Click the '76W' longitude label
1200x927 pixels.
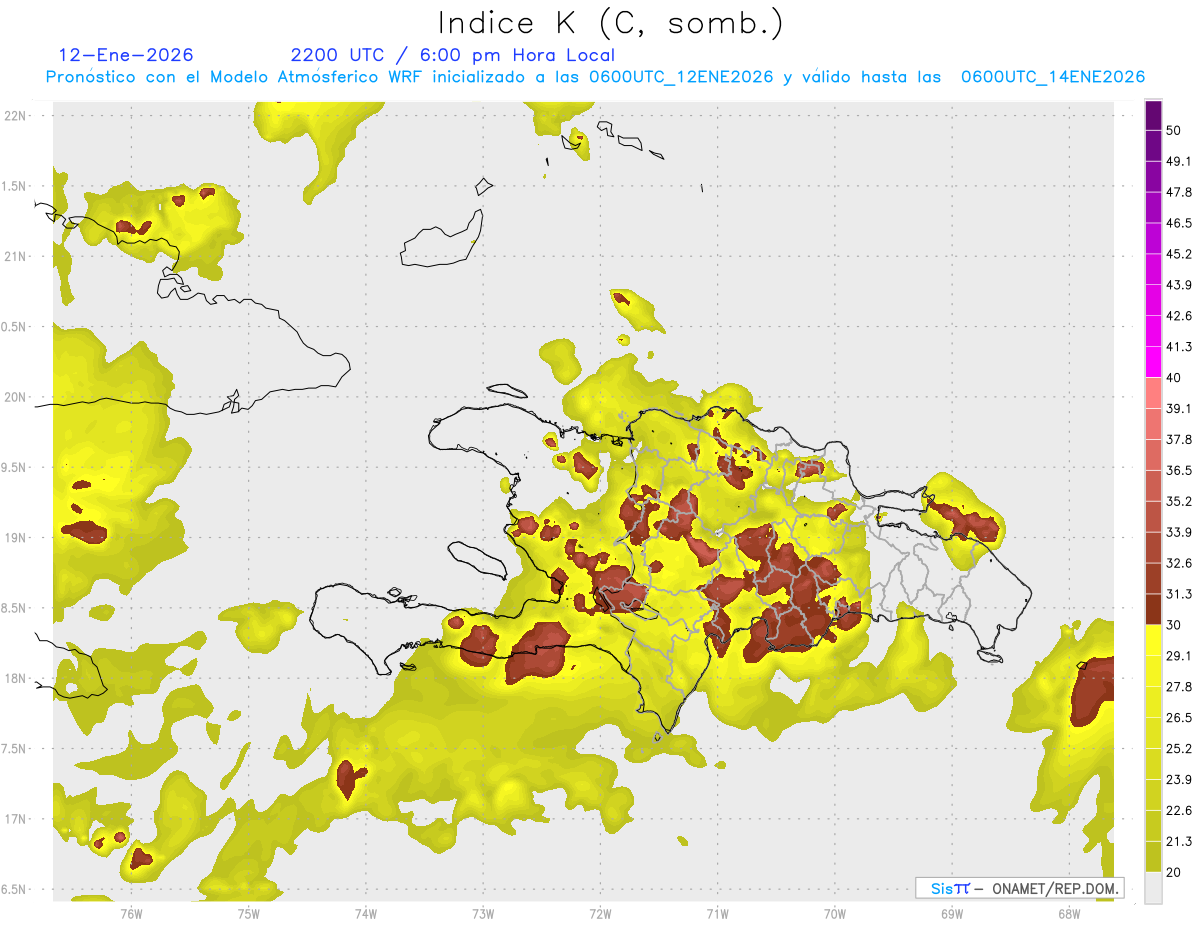[x=131, y=912]
